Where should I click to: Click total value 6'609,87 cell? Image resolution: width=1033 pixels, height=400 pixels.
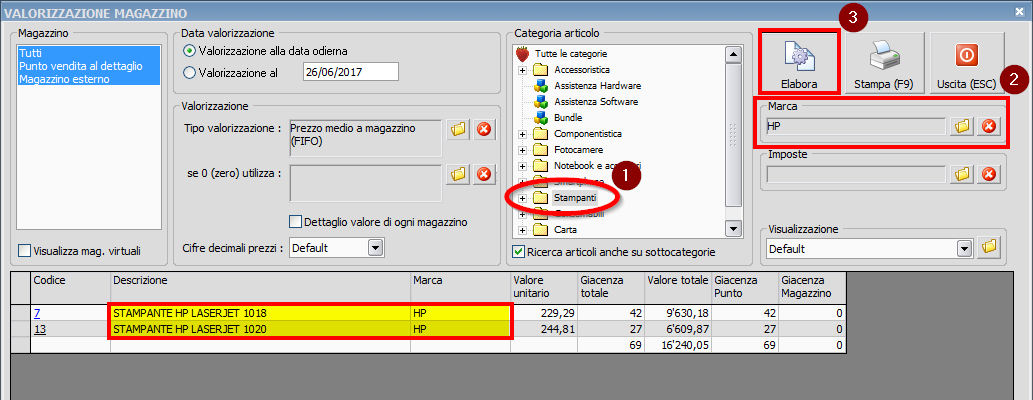678,328
